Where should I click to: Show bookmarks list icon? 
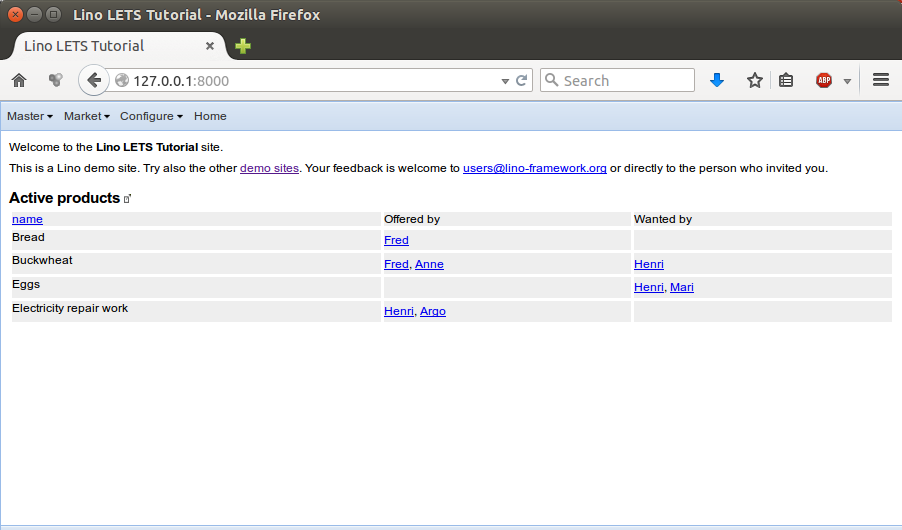[x=786, y=81]
